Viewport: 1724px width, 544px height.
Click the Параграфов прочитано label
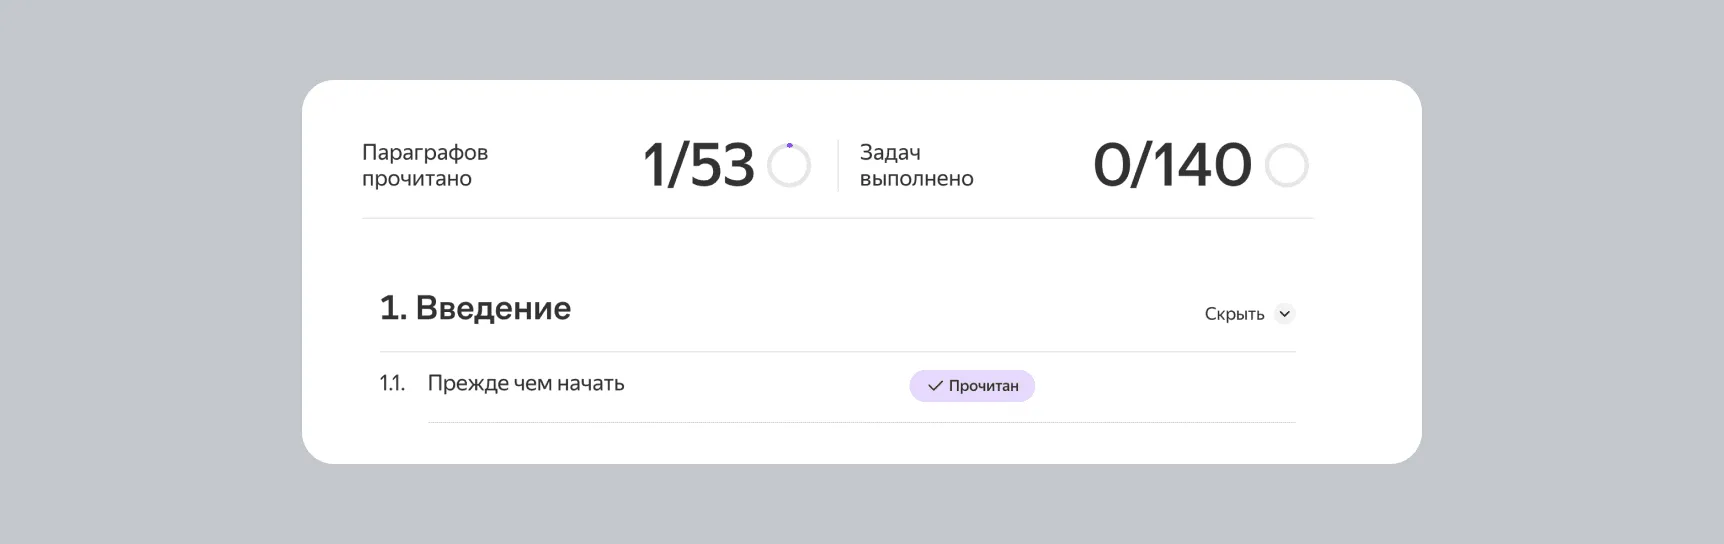425,165
